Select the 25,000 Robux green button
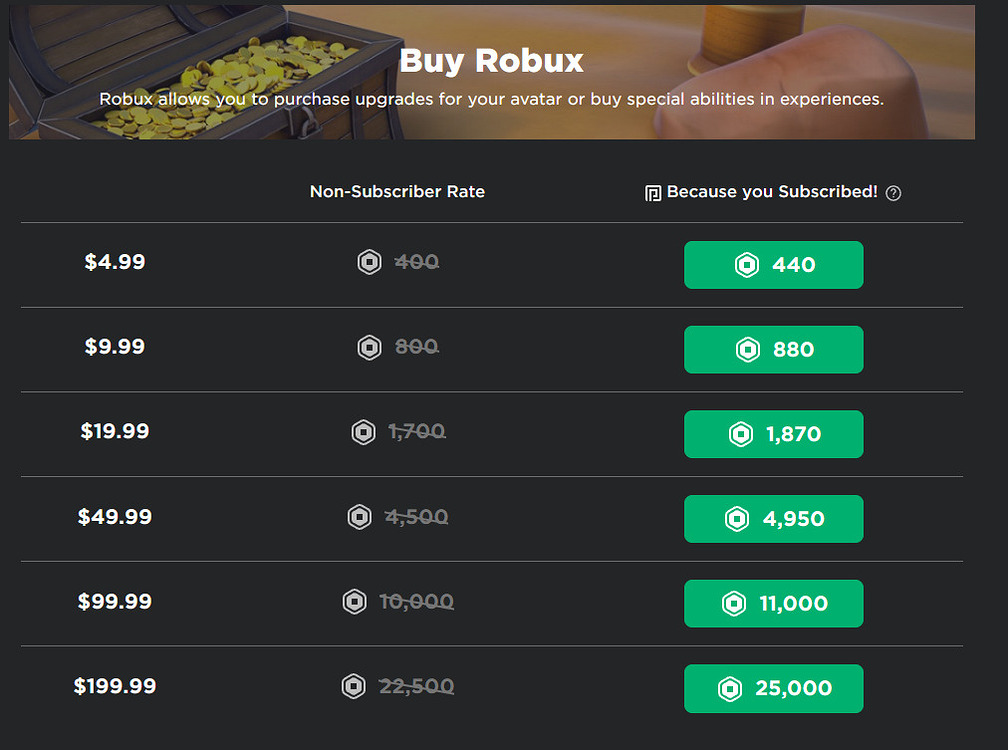 click(x=773, y=688)
